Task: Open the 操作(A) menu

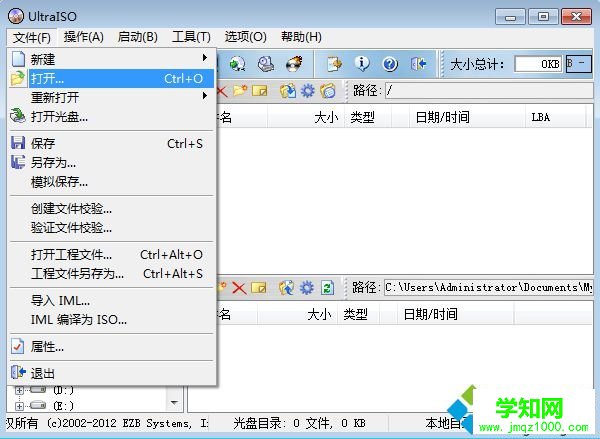Action: [83, 37]
